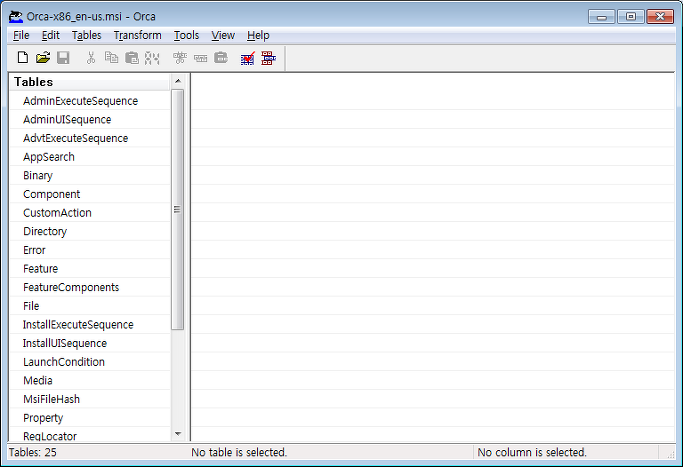Screen dimensions: 683x467
Task: Select the AdvtExecuteSequence table
Action: (x=90, y=139)
